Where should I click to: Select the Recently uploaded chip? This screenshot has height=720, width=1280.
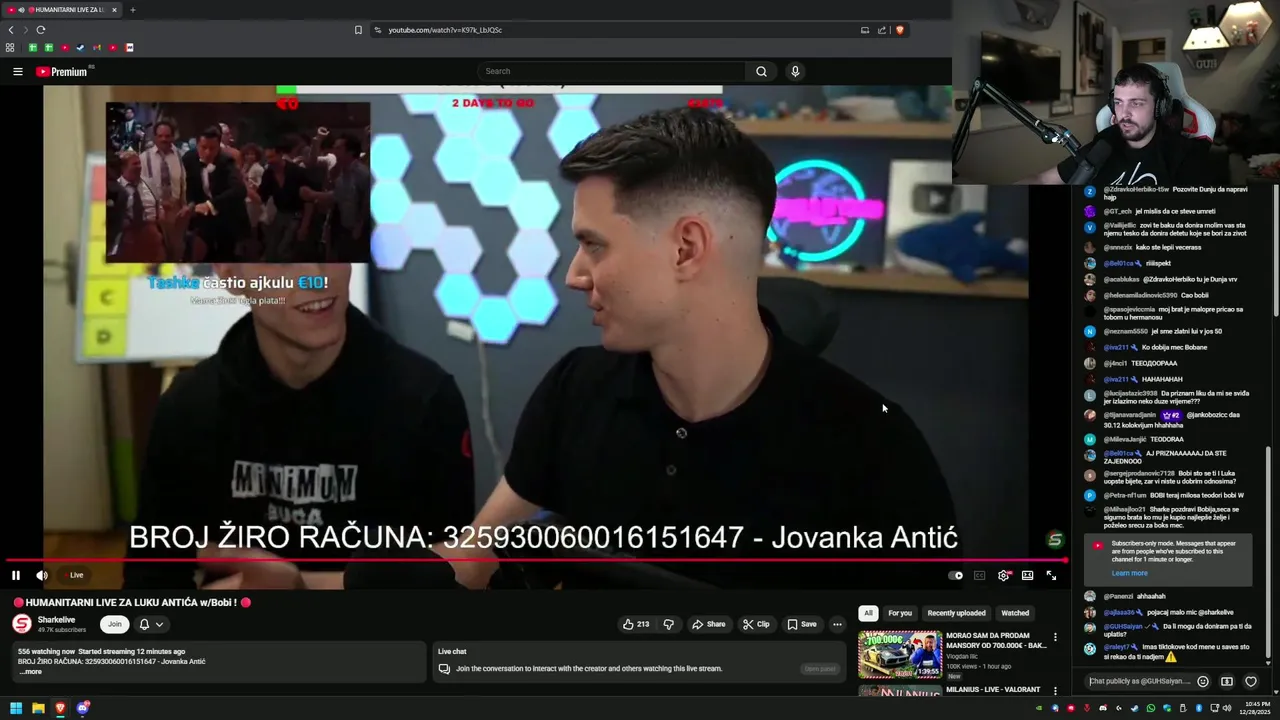(x=956, y=613)
